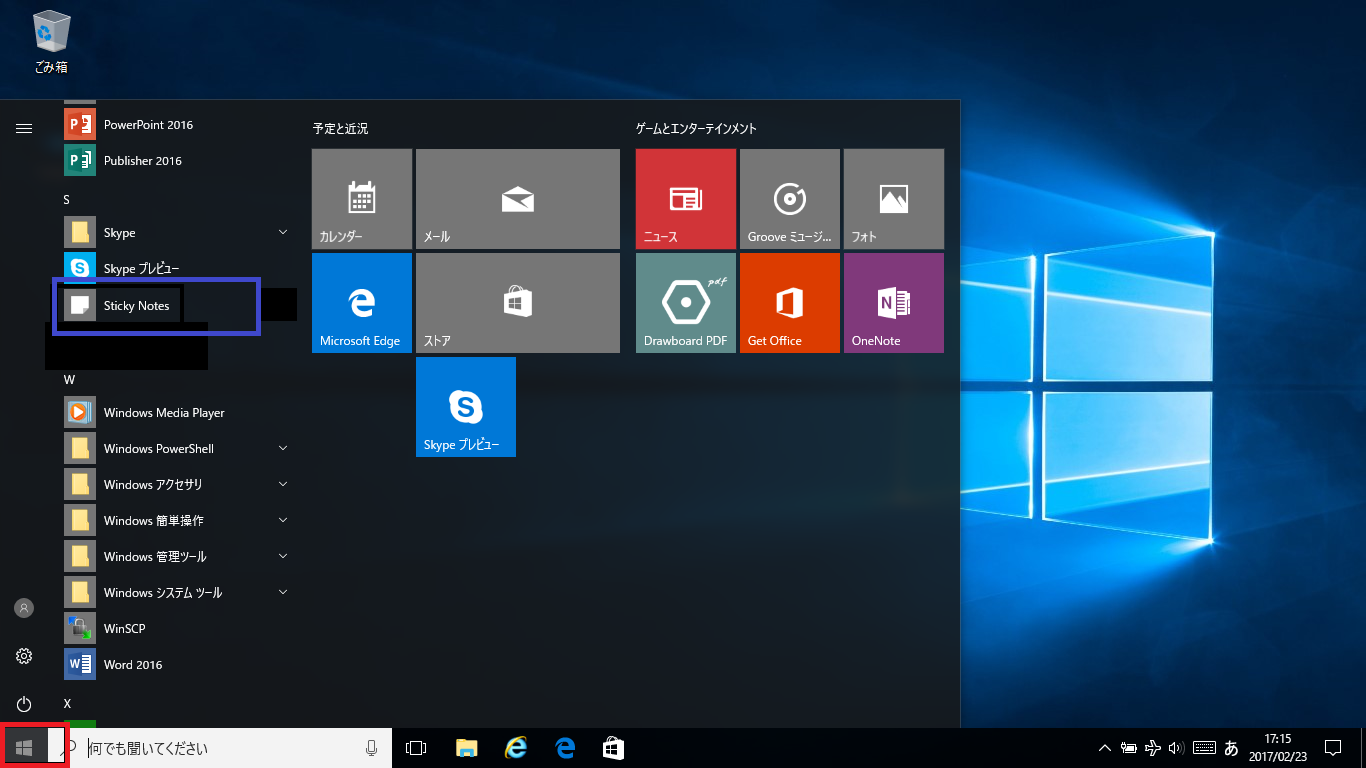Click the Power icon

coord(24,704)
